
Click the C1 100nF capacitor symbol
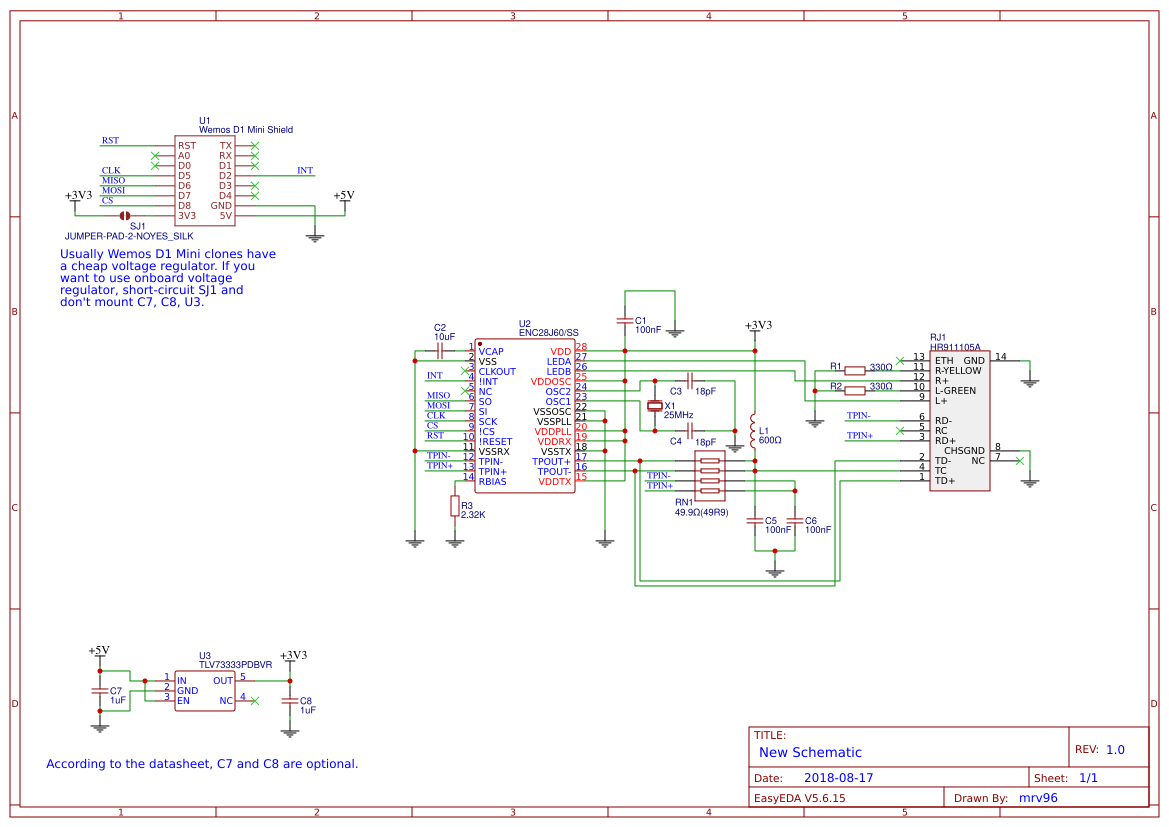pos(625,321)
